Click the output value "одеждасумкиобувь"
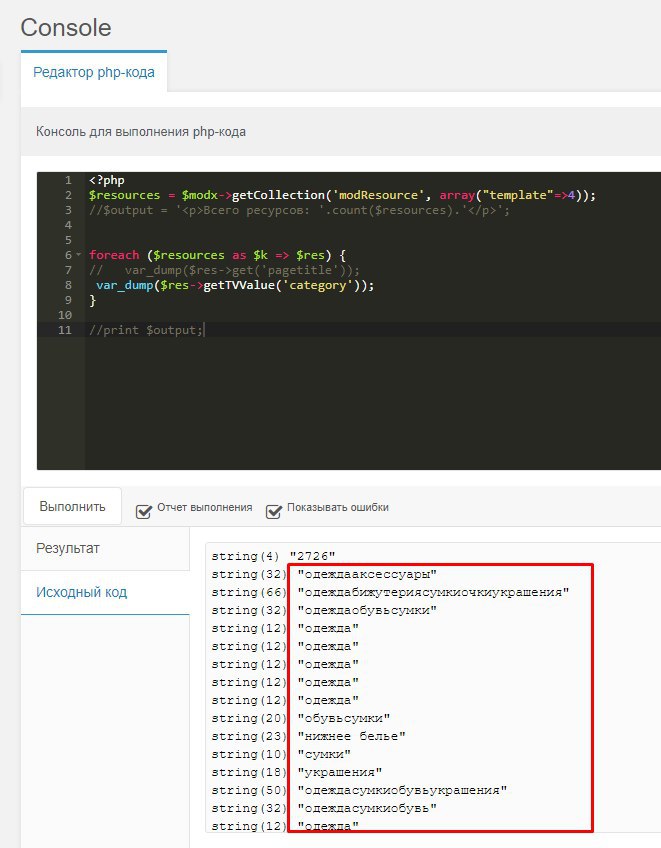The height and width of the screenshot is (848, 661). (367, 808)
